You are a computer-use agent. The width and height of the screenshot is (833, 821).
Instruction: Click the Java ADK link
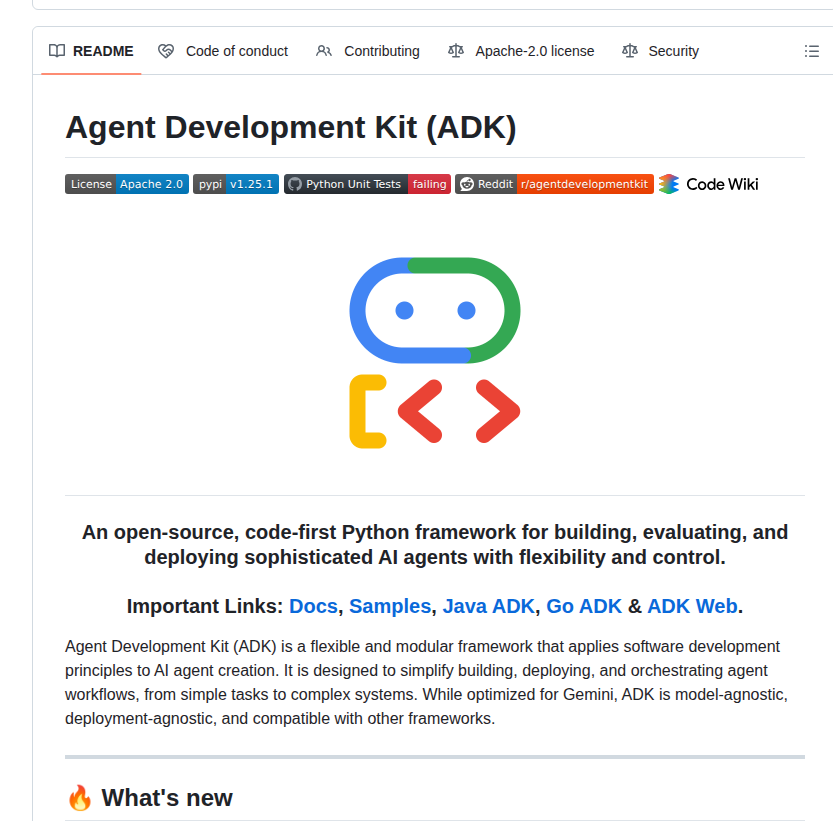488,606
